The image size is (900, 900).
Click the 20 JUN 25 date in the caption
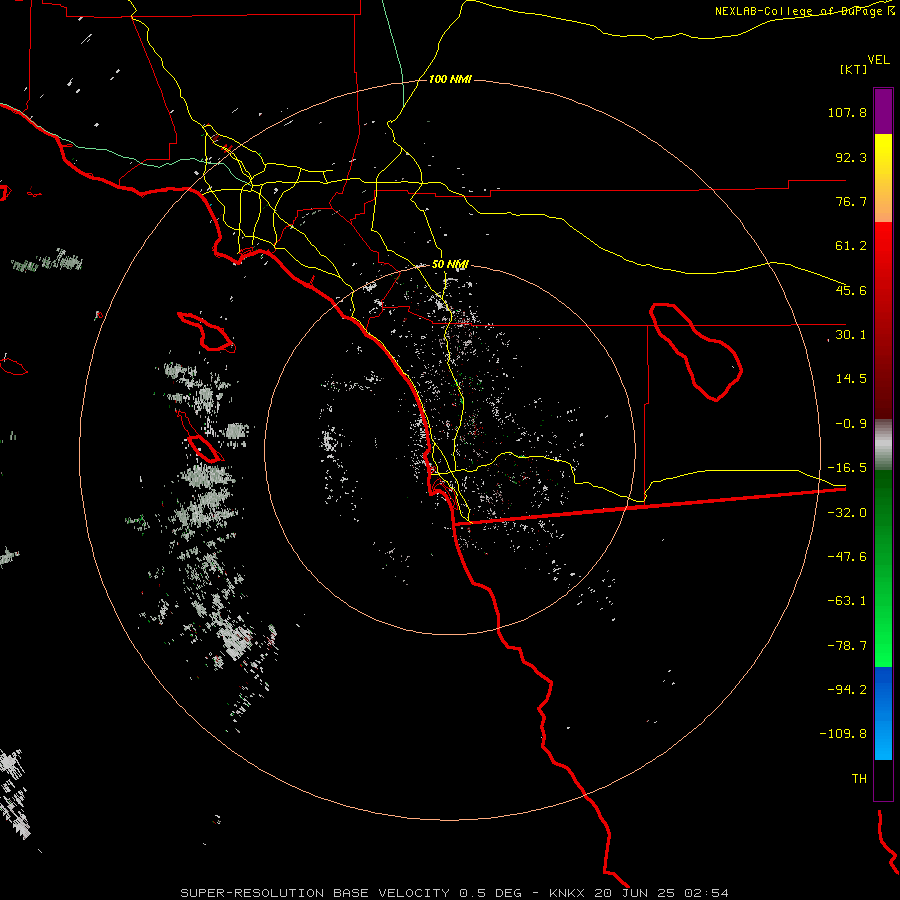pos(637,893)
